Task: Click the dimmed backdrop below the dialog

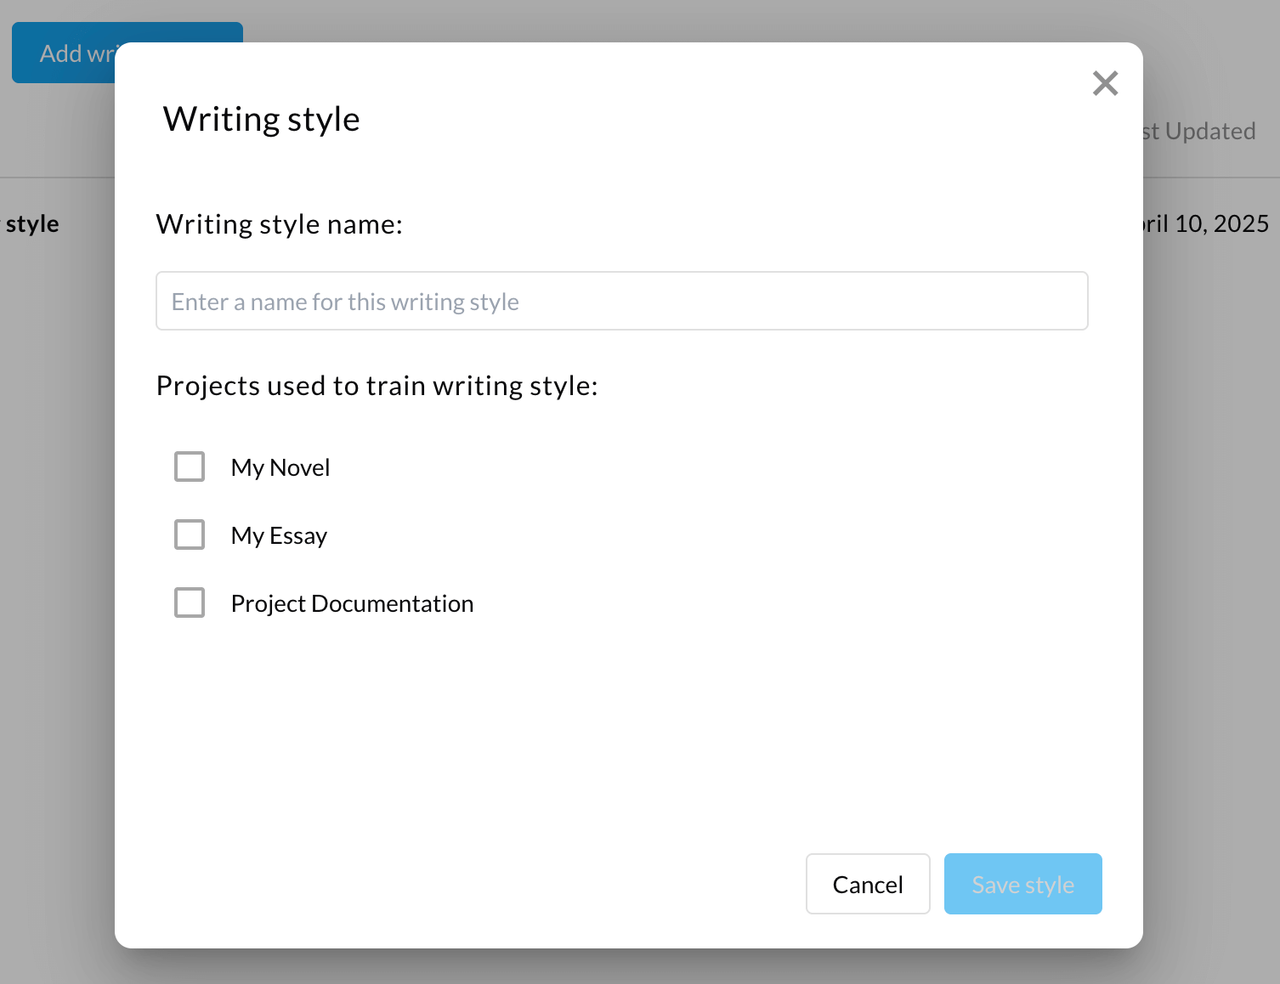Action: click(640, 967)
